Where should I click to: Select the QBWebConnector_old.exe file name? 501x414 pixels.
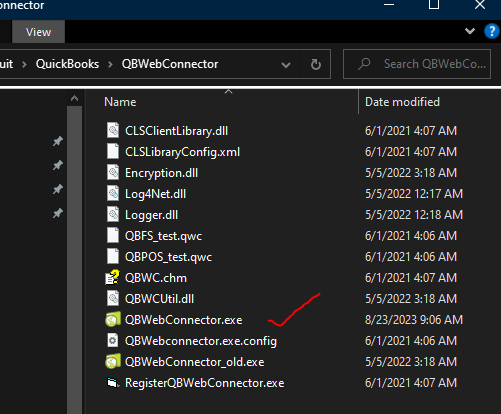195,362
